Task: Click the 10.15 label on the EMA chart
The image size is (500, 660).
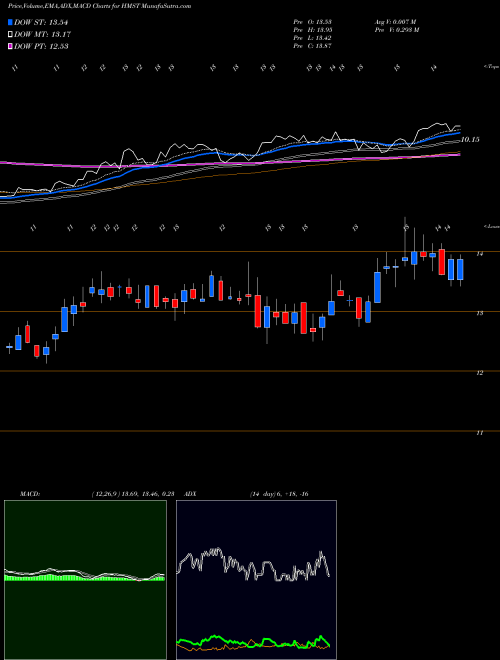Action: point(470,139)
